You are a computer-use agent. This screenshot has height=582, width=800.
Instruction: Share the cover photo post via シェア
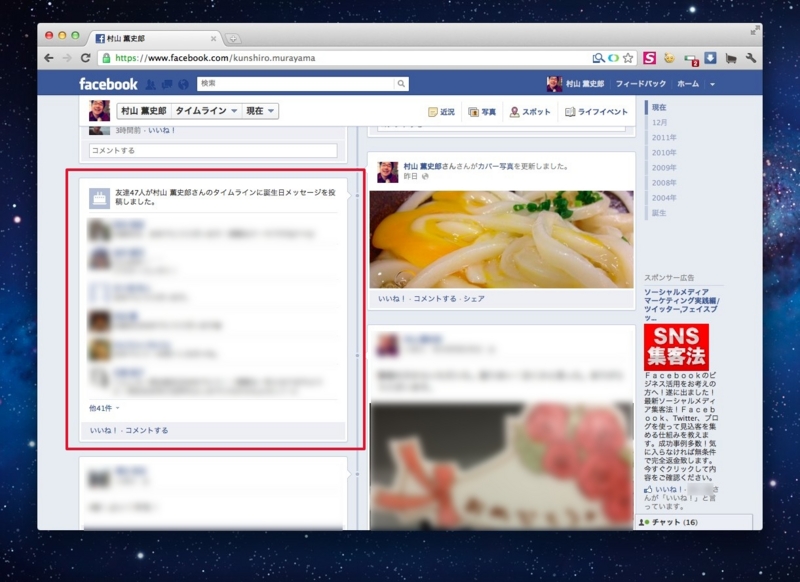(x=477, y=299)
